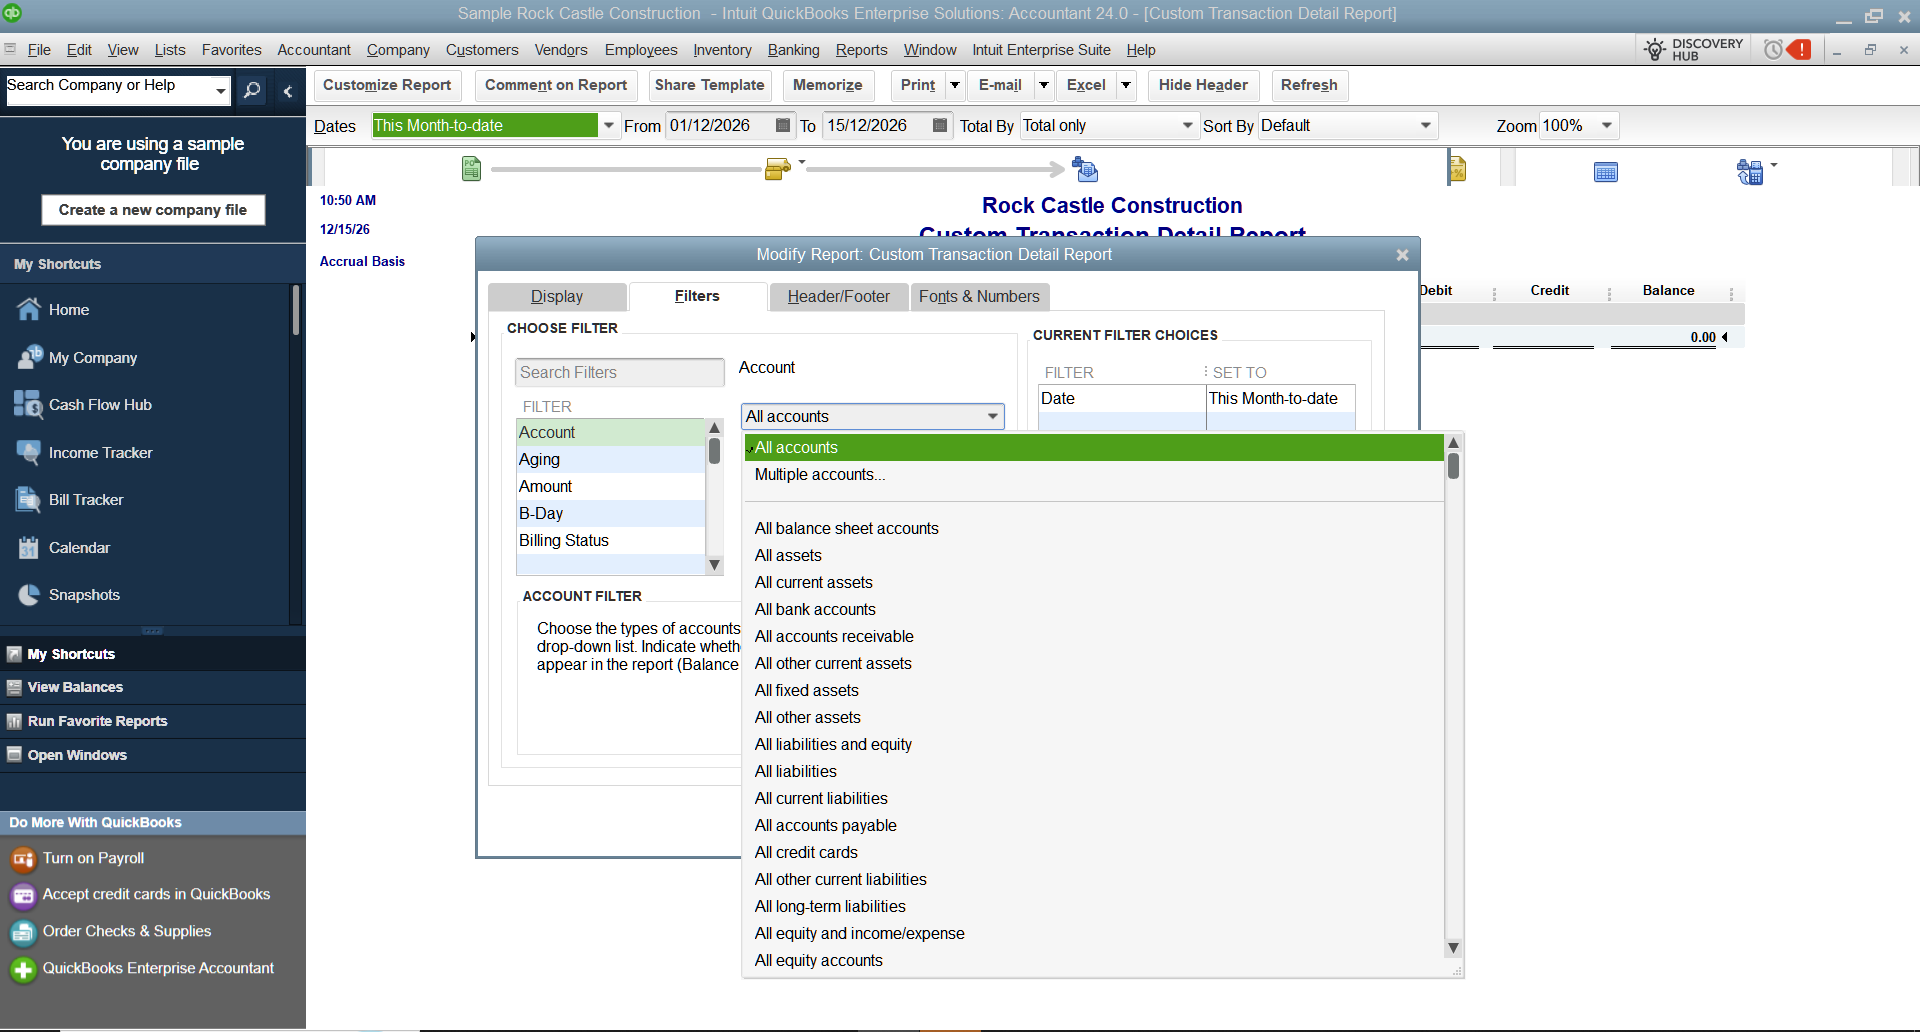Click the yellow folder workflow icon
This screenshot has height=1032, width=1920.
click(778, 169)
